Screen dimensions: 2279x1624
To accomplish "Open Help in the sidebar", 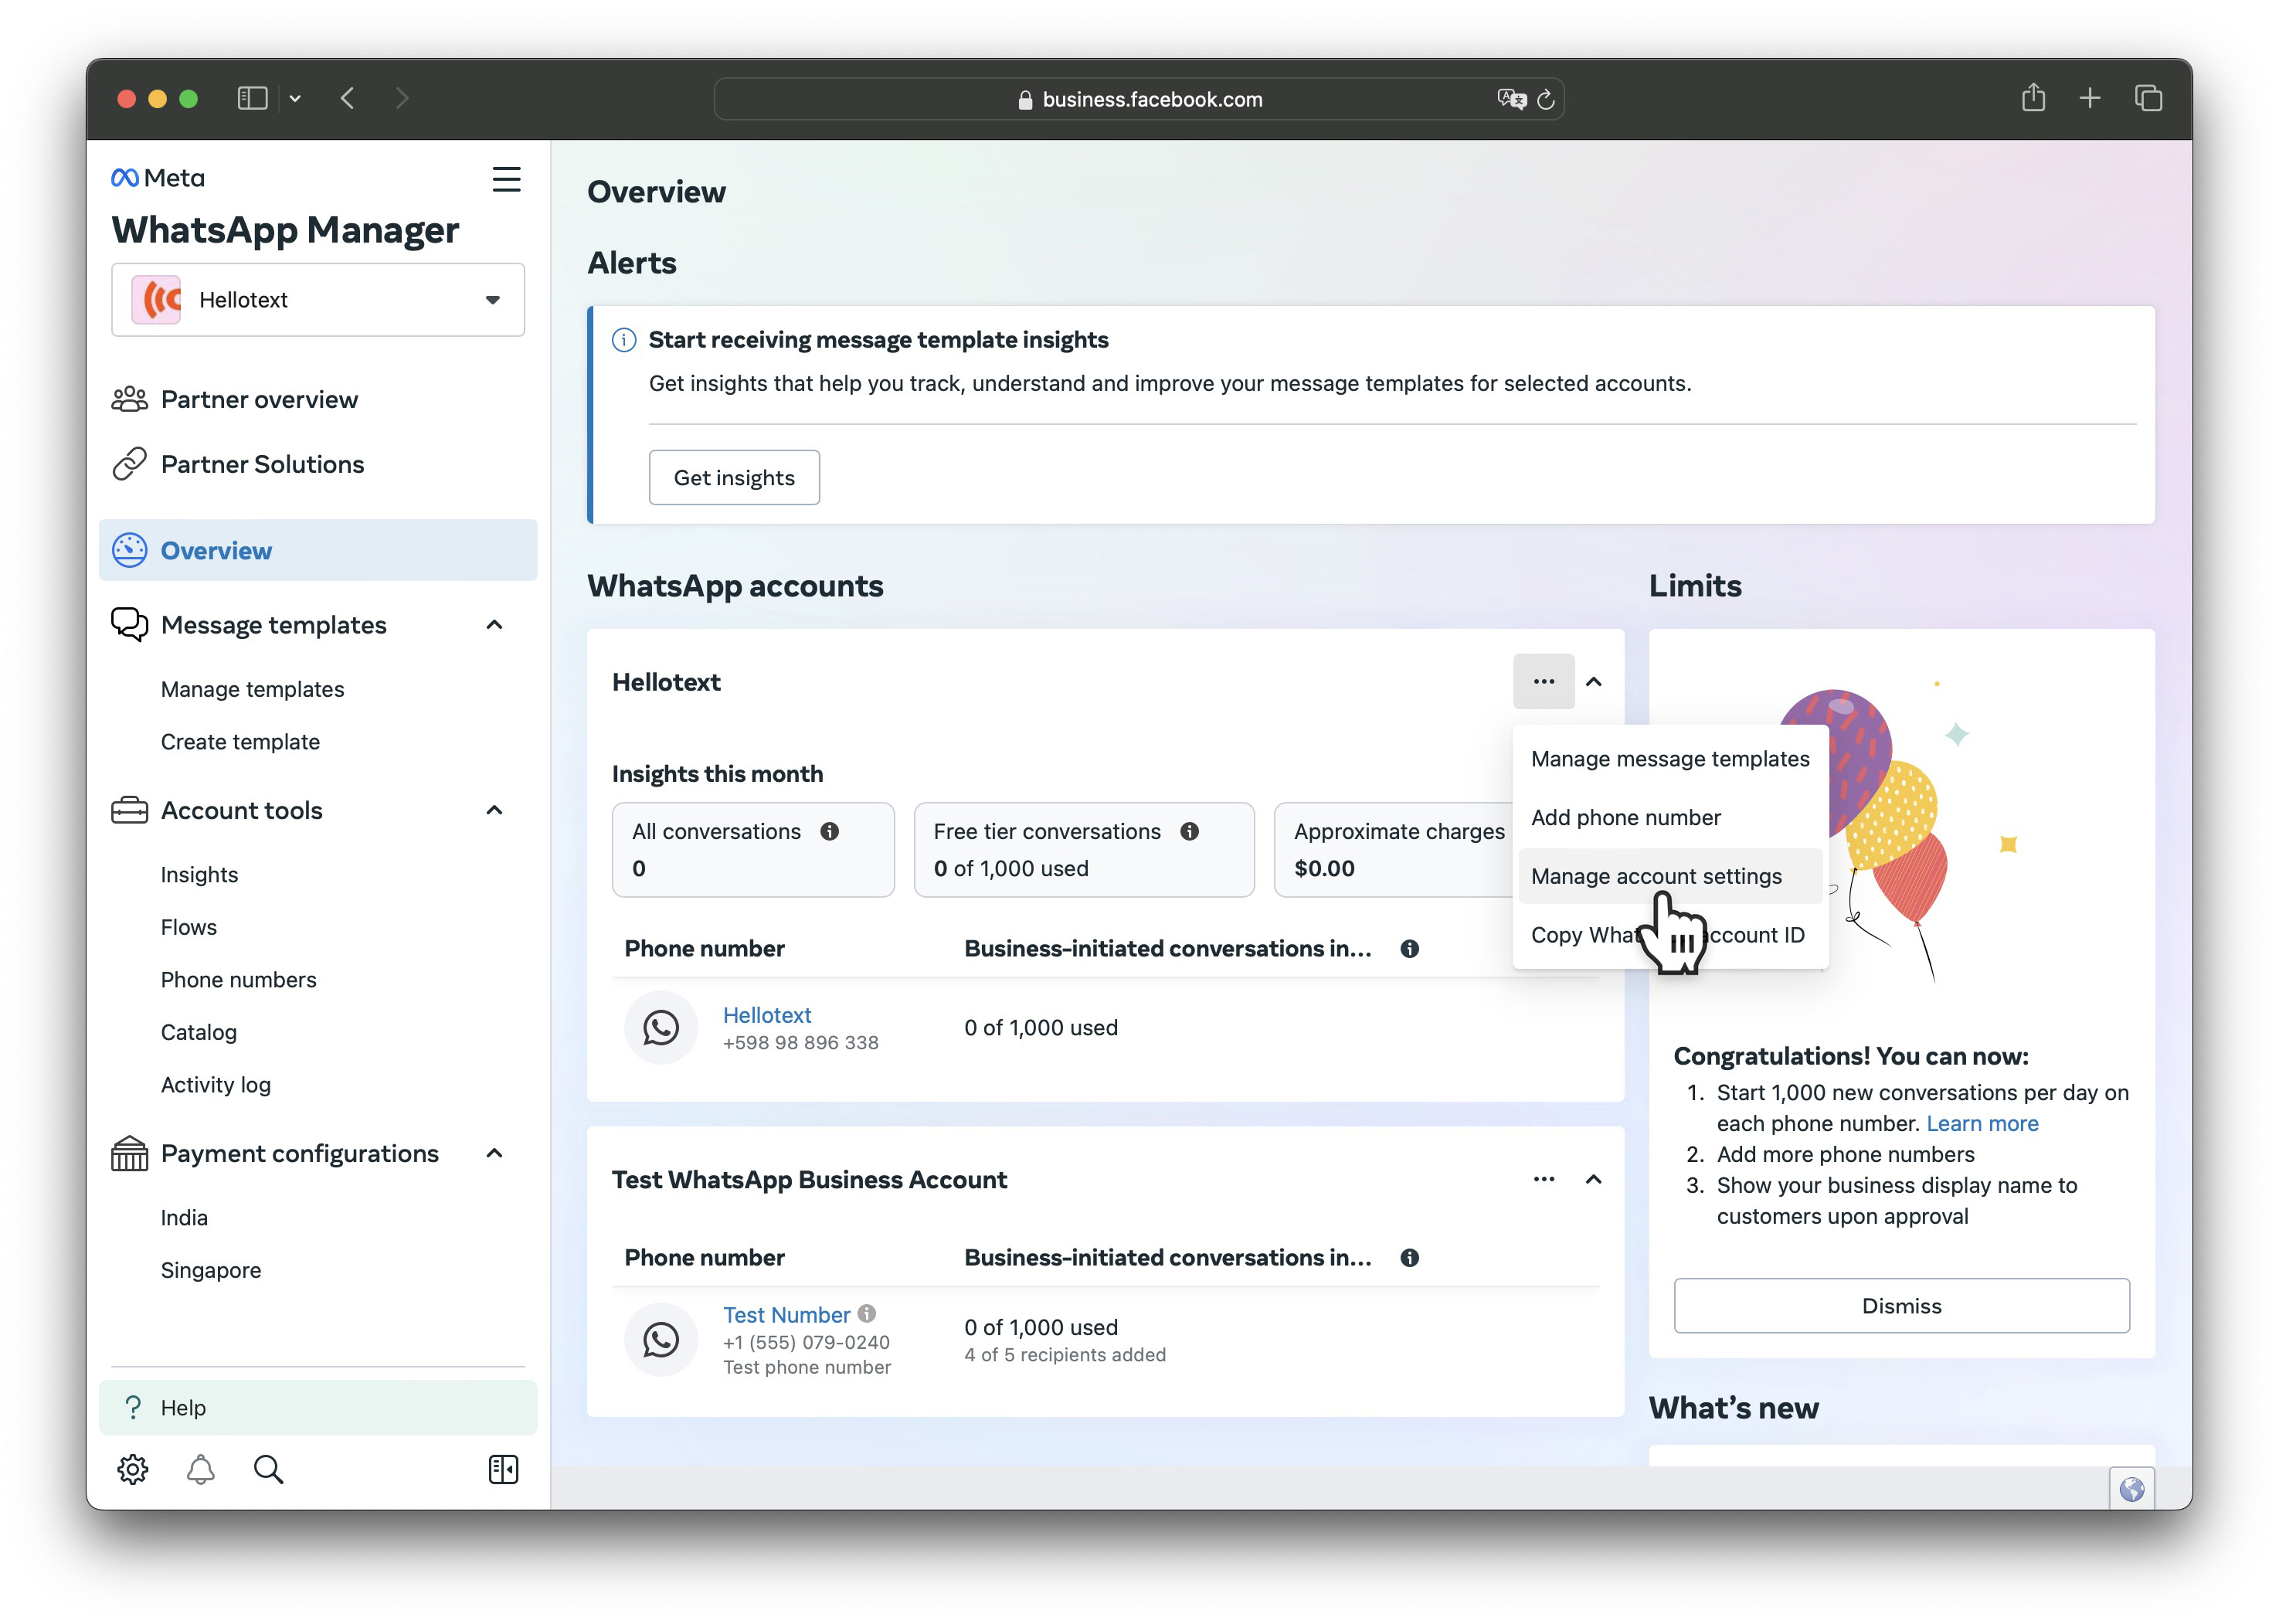I will (x=318, y=1408).
